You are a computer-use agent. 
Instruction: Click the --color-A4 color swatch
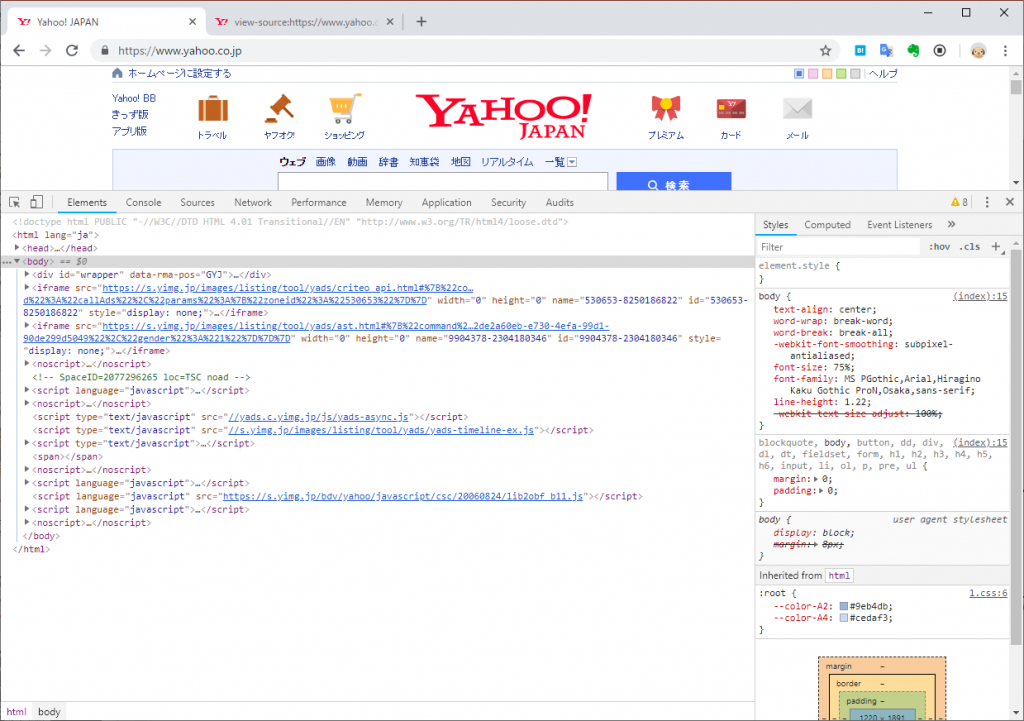tap(844, 618)
